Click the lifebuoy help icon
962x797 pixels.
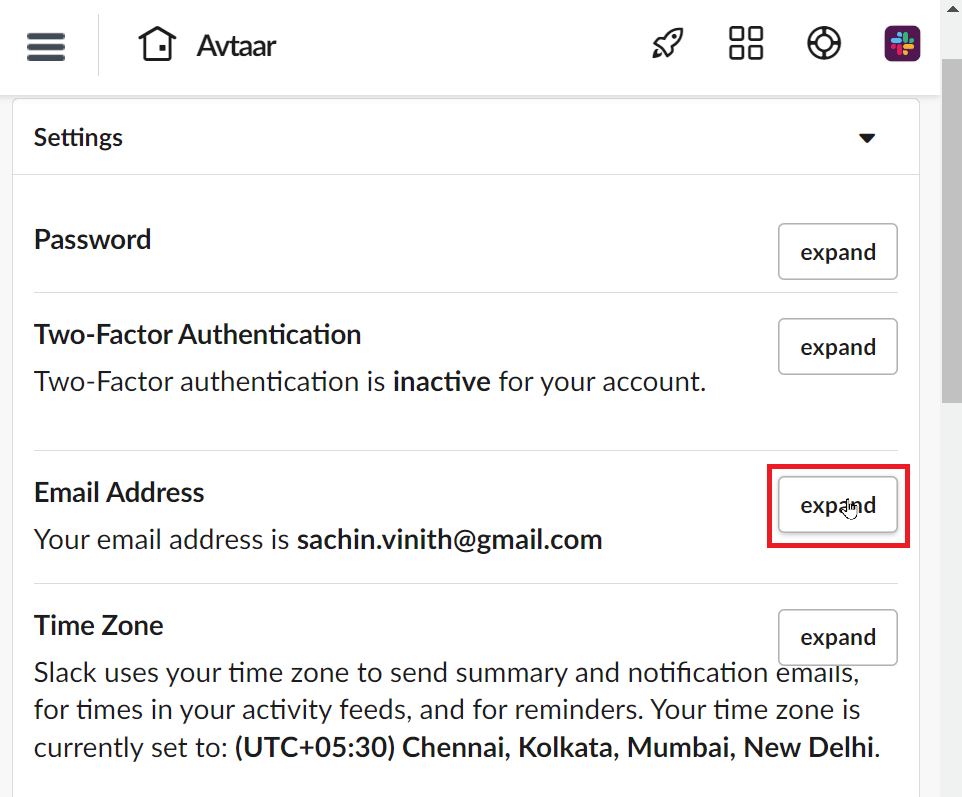click(824, 44)
